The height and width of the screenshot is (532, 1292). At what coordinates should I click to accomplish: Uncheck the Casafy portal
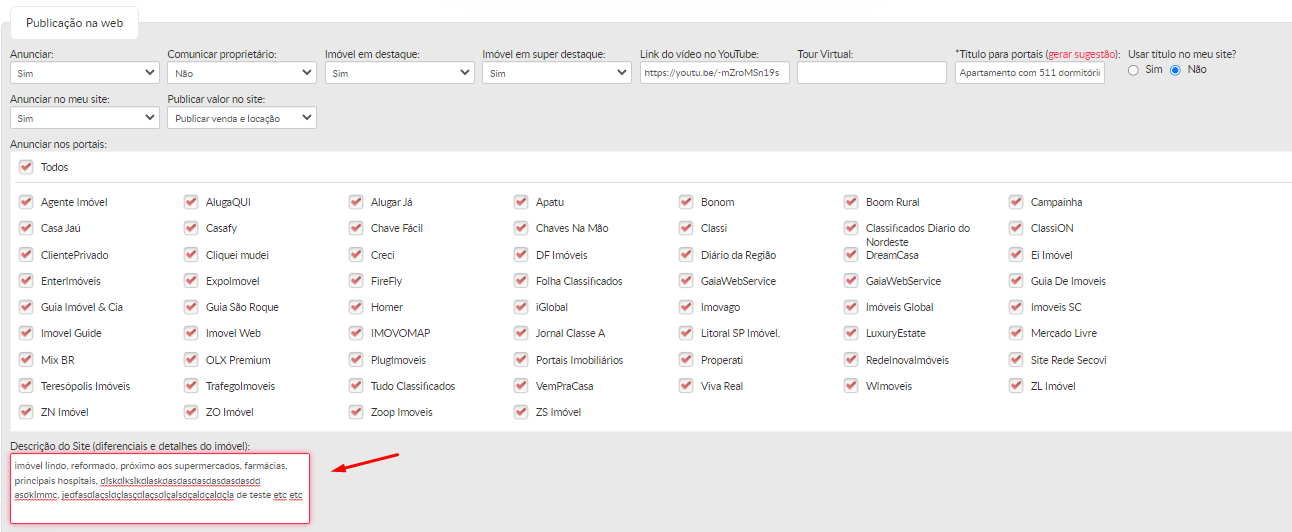pos(191,228)
